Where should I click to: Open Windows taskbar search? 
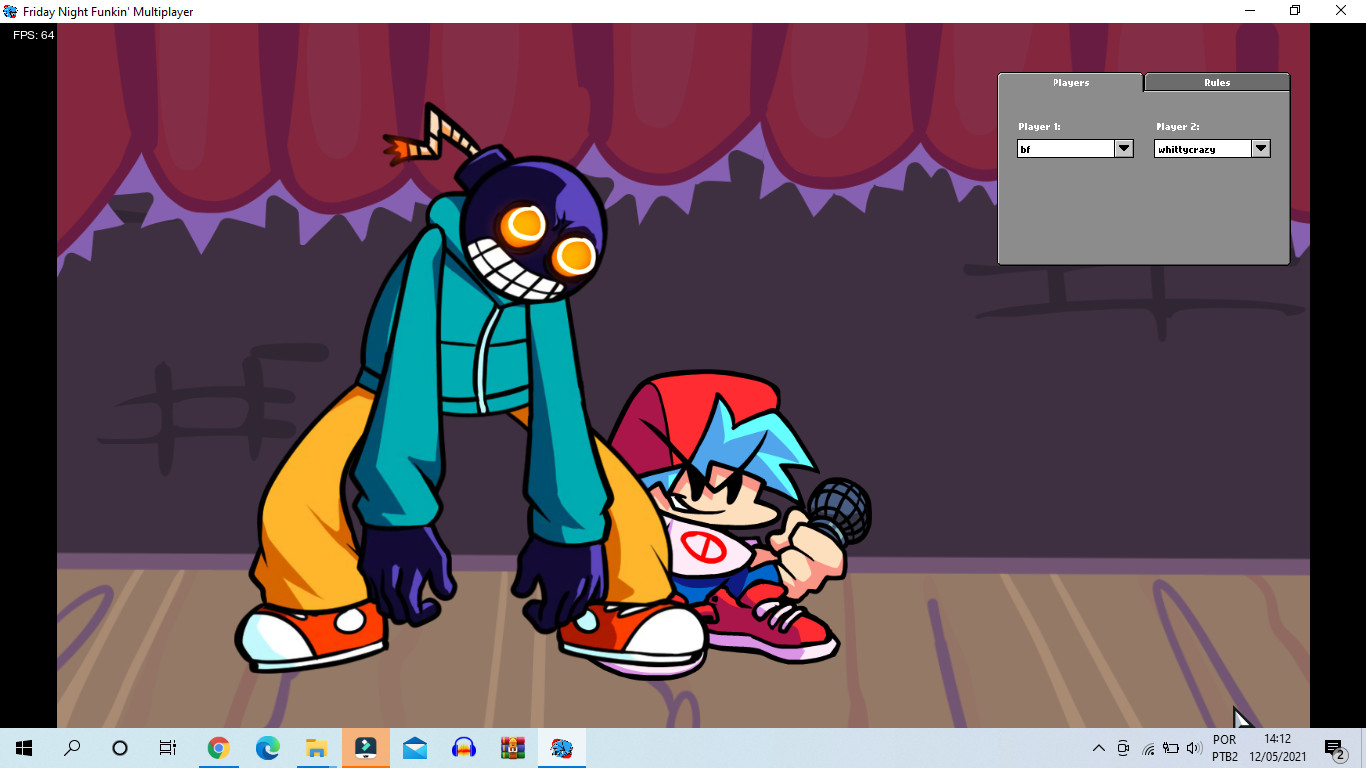(x=72, y=748)
